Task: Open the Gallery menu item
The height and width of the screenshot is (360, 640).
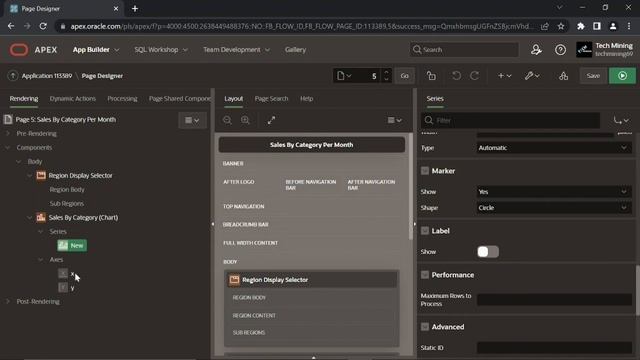Action: point(296,49)
